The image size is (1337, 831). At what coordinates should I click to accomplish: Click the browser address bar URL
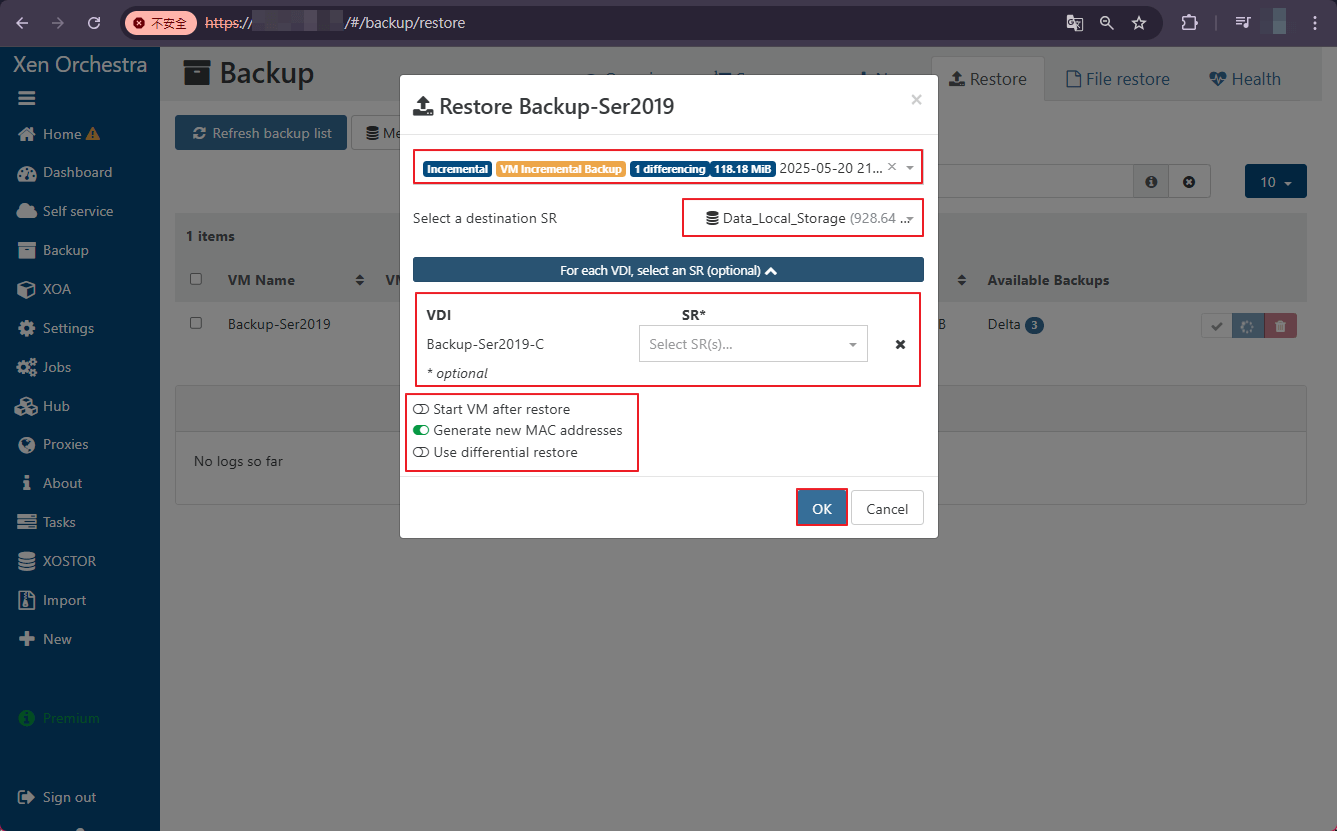pos(335,22)
